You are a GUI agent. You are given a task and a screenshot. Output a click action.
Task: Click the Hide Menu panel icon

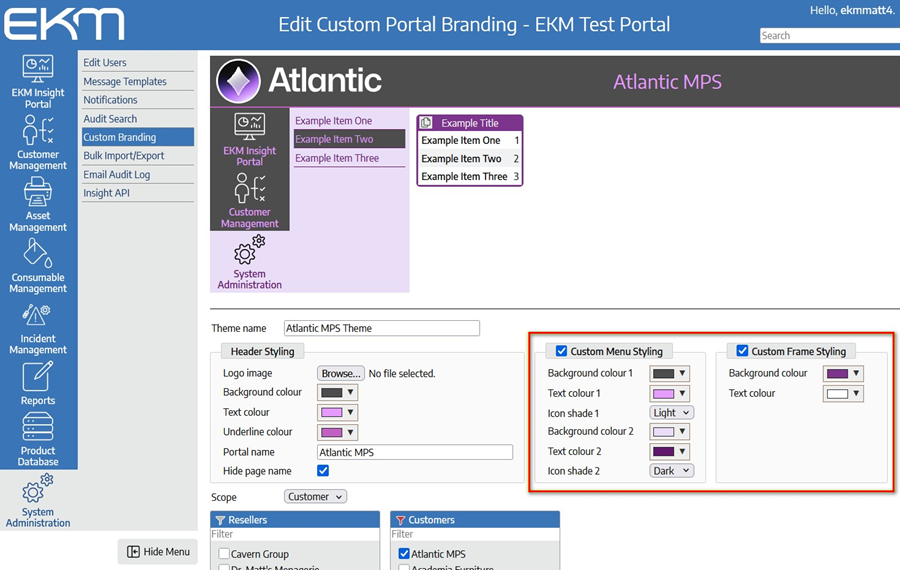pyautogui.click(x=133, y=552)
